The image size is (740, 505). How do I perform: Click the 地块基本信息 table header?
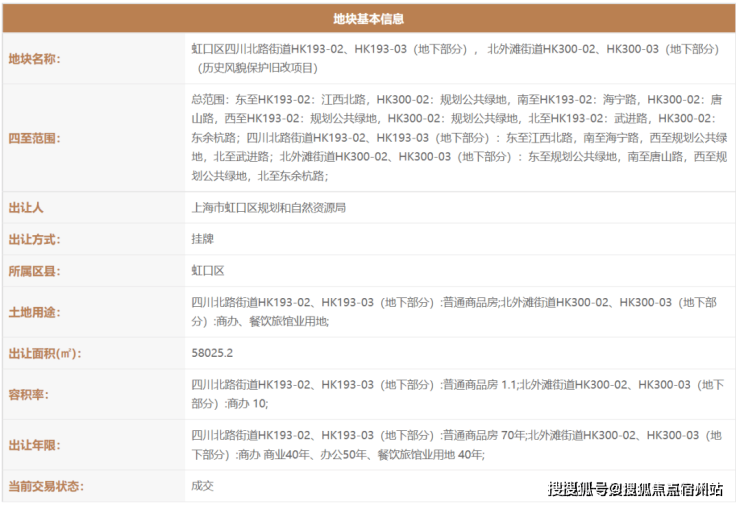368,18
